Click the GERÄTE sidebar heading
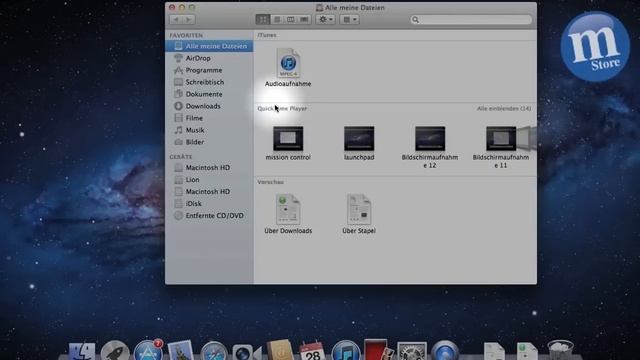640x360 pixels. (181, 157)
